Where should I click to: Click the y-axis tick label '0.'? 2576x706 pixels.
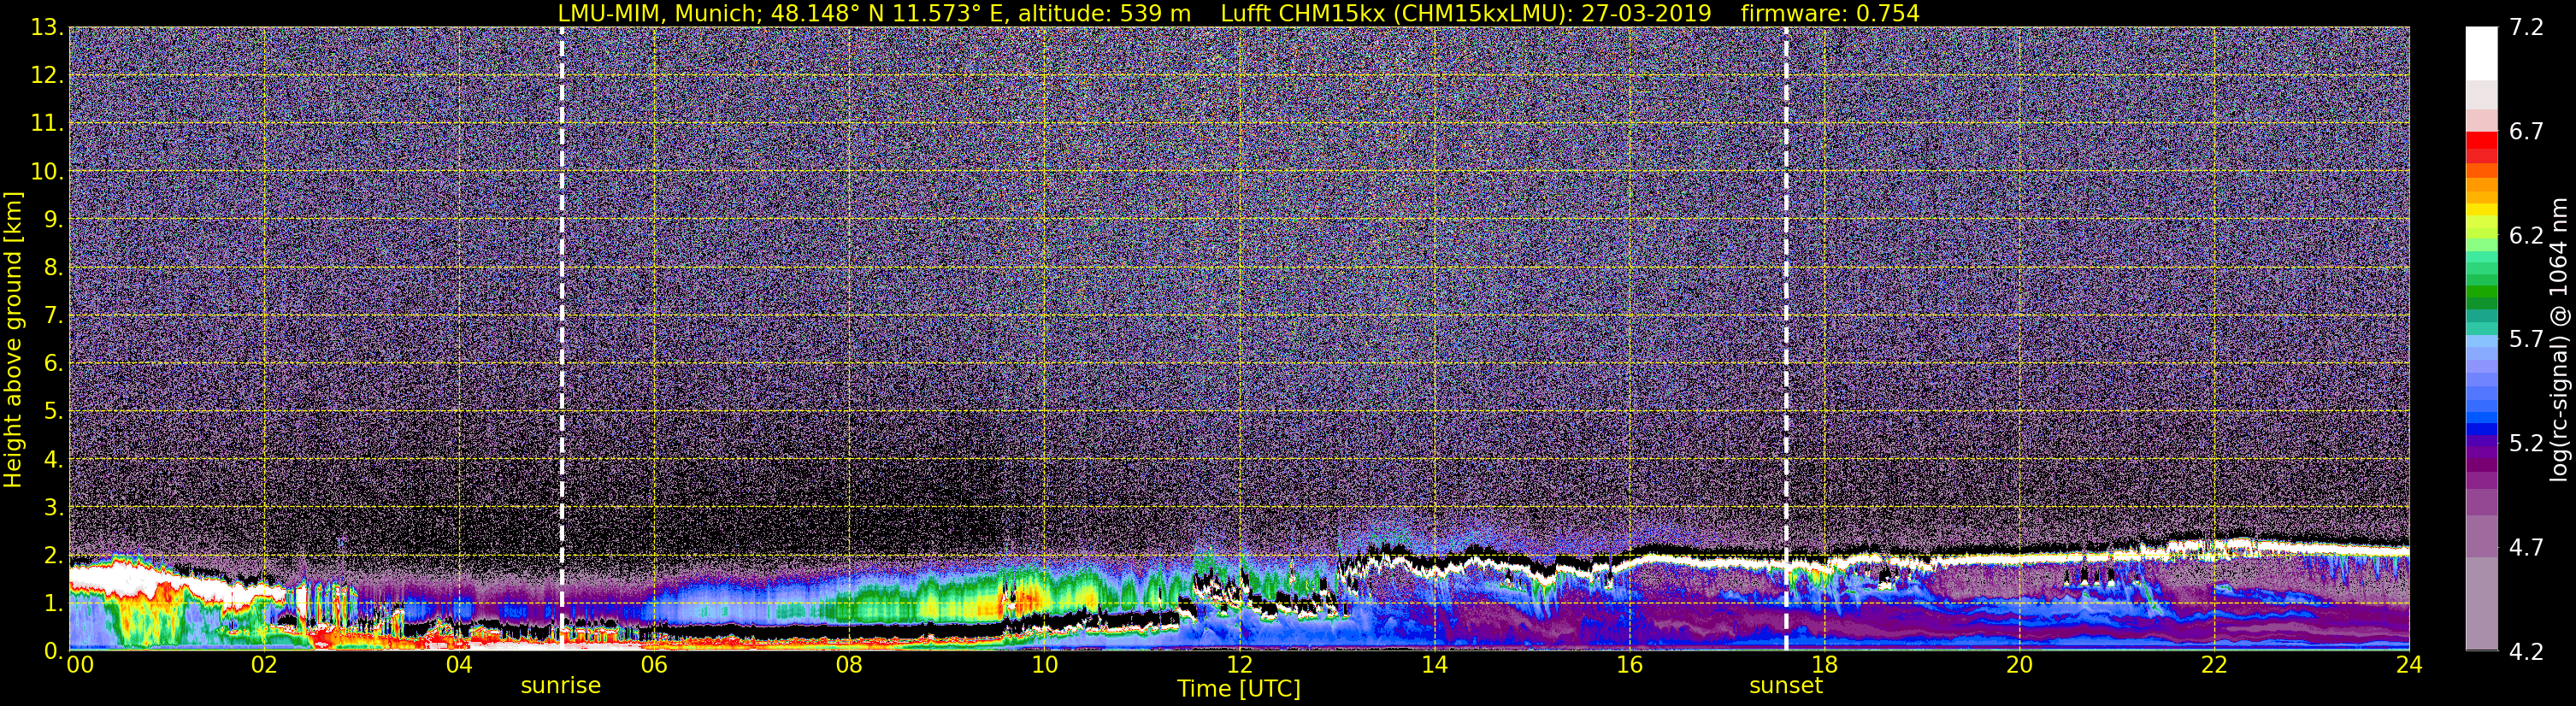pos(53,651)
